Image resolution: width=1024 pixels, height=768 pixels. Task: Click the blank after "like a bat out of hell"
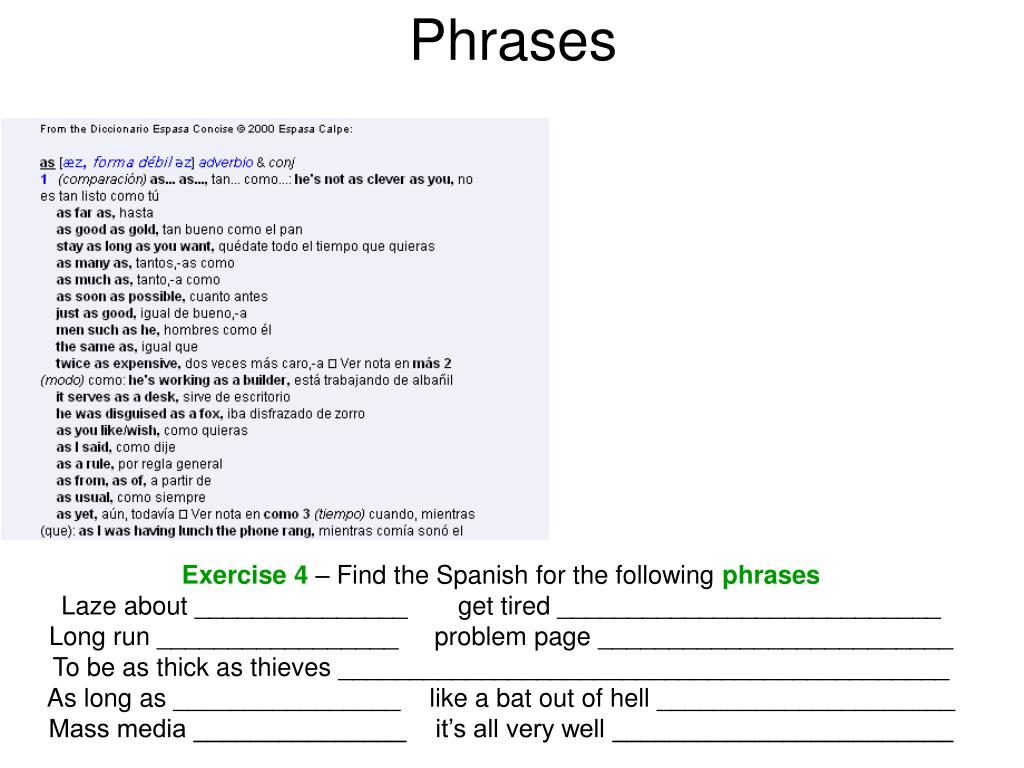[x=805, y=700]
